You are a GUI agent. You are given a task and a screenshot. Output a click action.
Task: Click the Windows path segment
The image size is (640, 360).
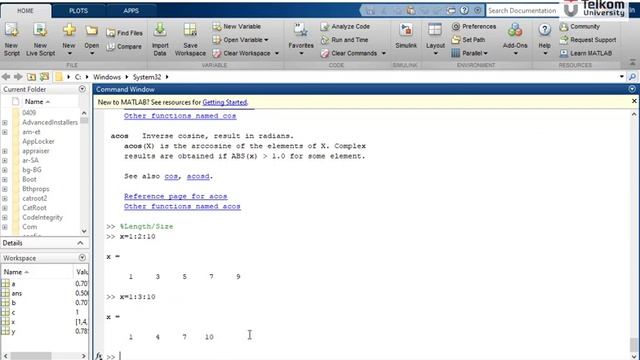[107, 77]
